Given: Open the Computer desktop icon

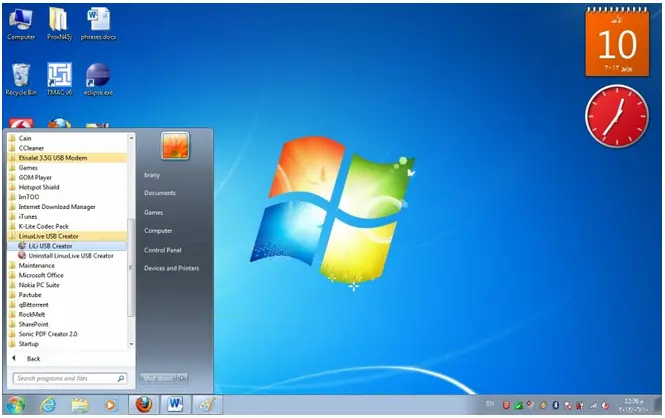Looking at the screenshot, I should [x=21, y=24].
